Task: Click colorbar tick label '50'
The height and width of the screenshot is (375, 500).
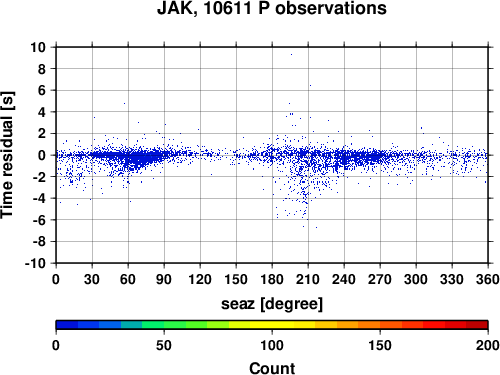Action: 164,345
